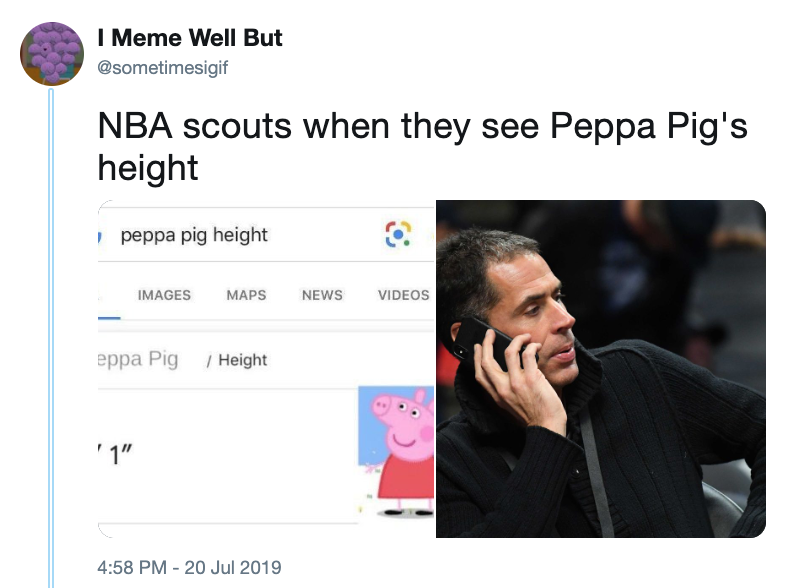Screen dimensions: 802x588
Task: Select the NEWS tab
Action: 322,295
